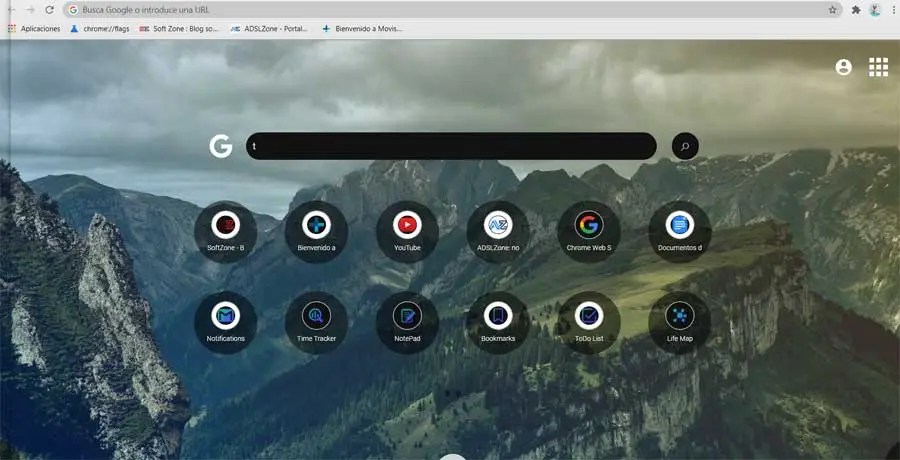Open the Aplicaciones bookmark

coord(34,29)
